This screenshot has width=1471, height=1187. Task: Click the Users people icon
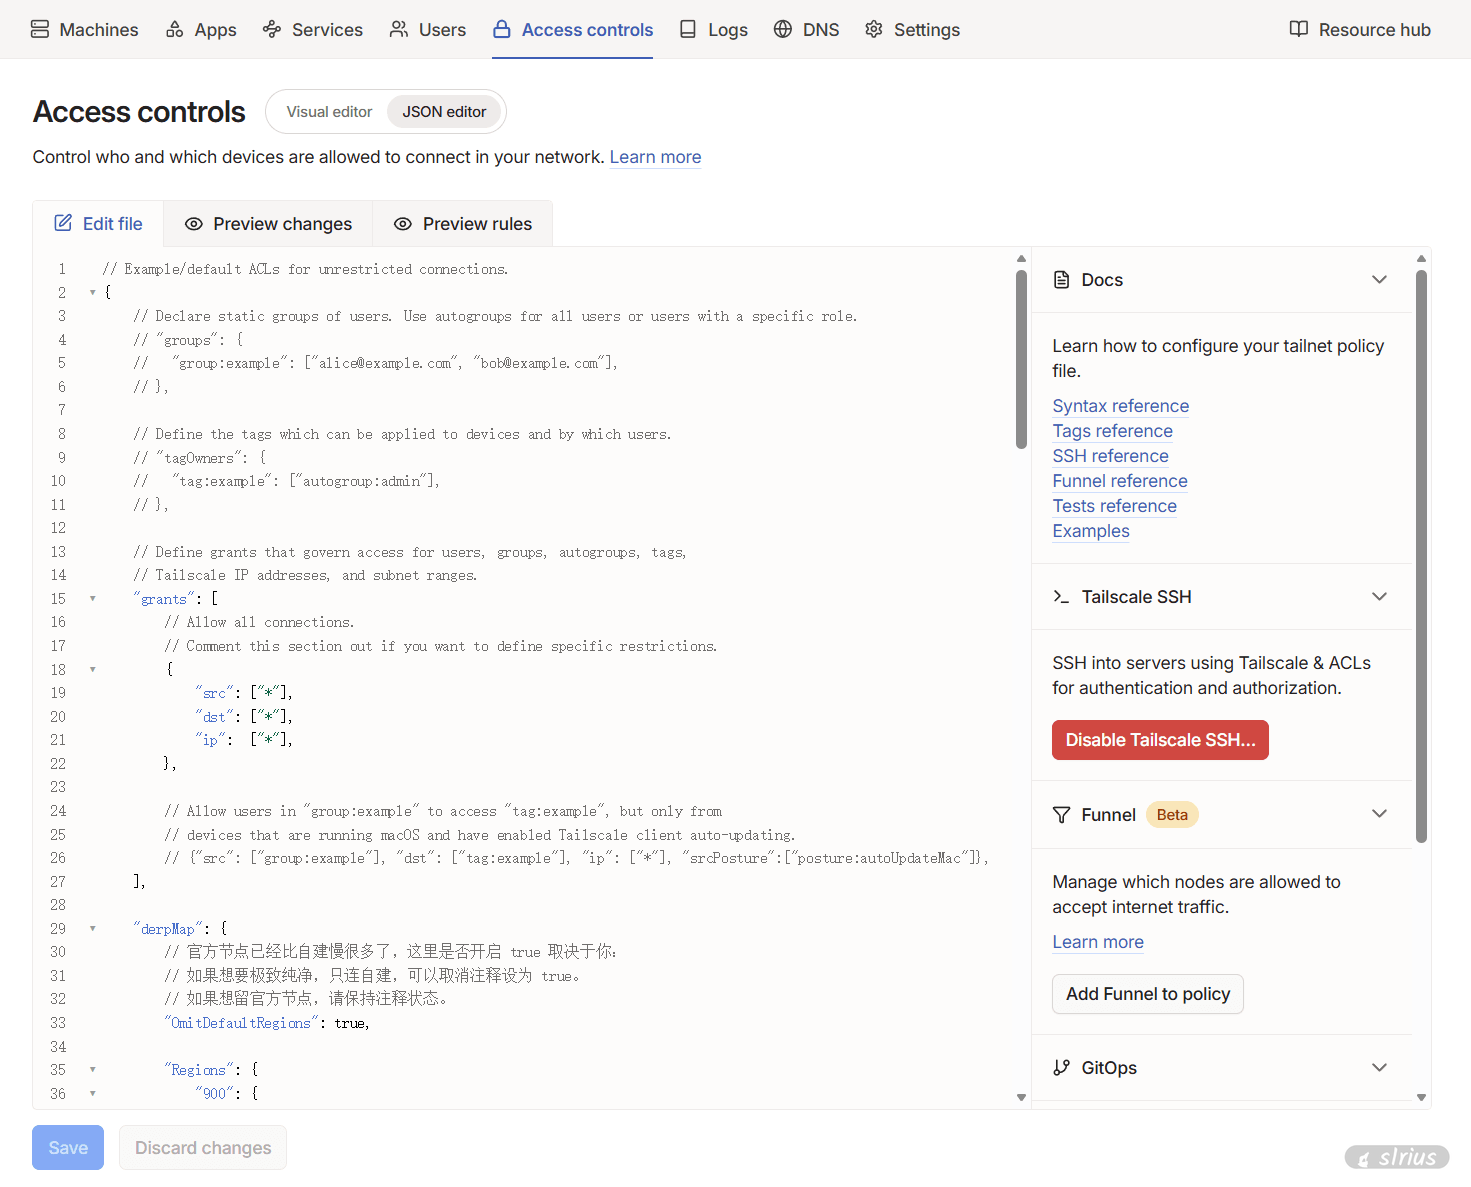click(x=399, y=29)
